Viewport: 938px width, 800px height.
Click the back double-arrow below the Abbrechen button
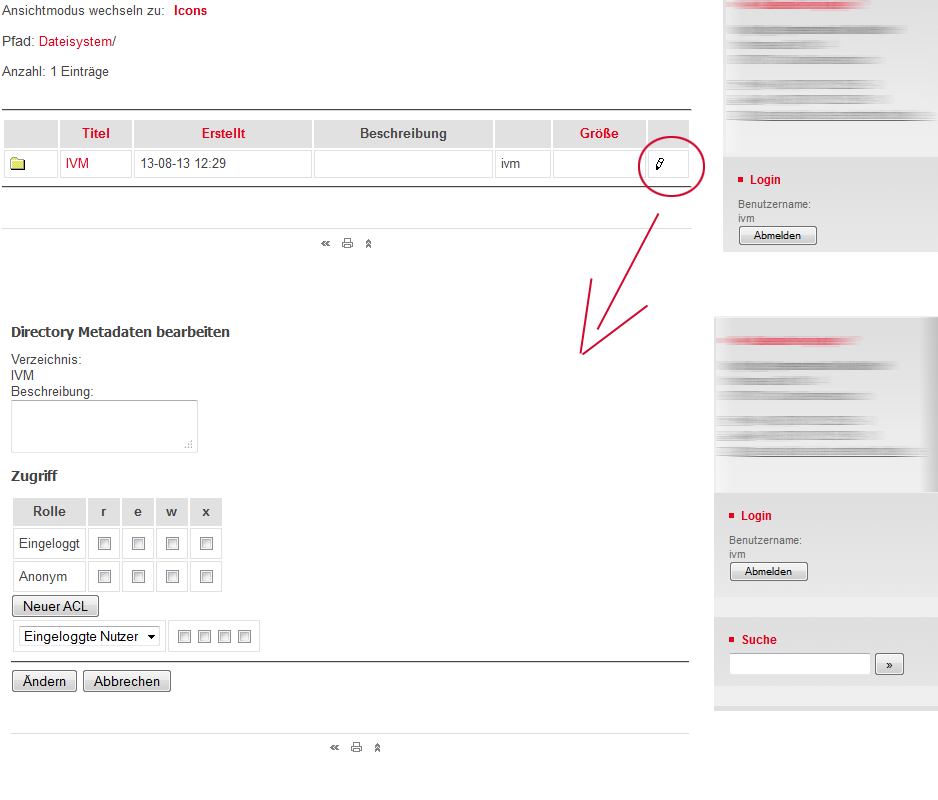click(x=334, y=747)
